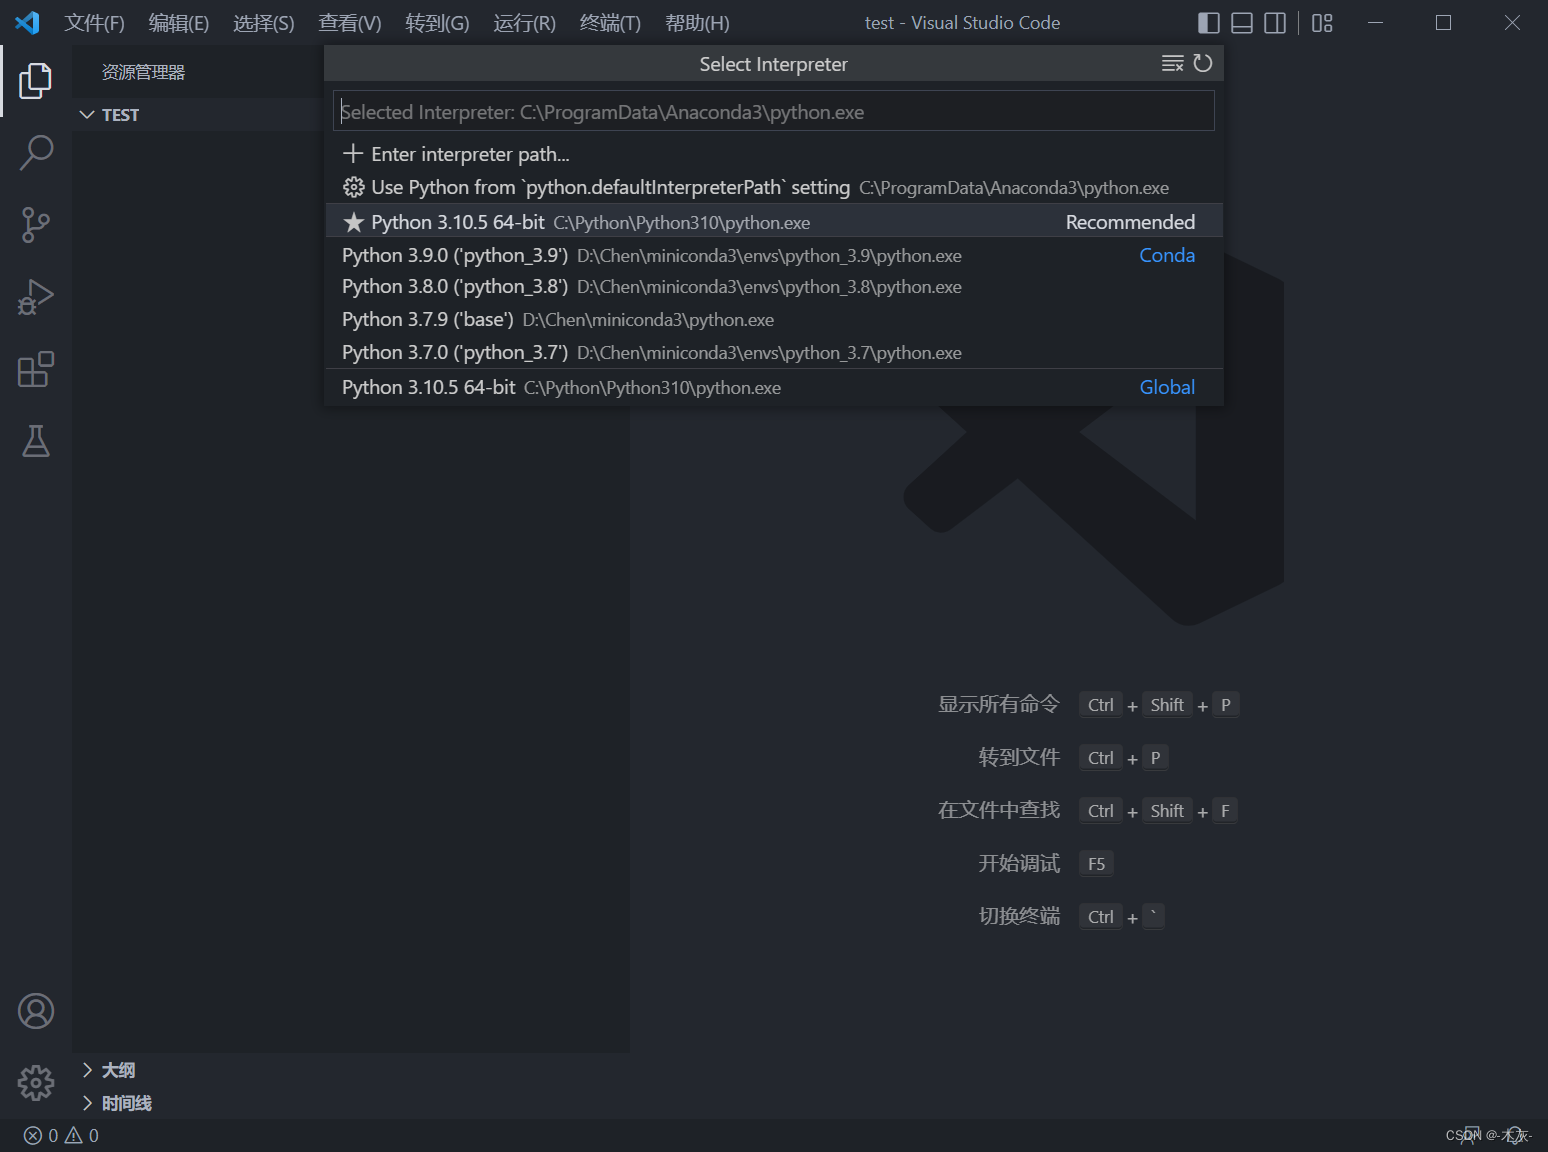Viewport: 1548px width, 1152px height.
Task: Toggle bottom panel layout icon
Action: tap(1242, 23)
